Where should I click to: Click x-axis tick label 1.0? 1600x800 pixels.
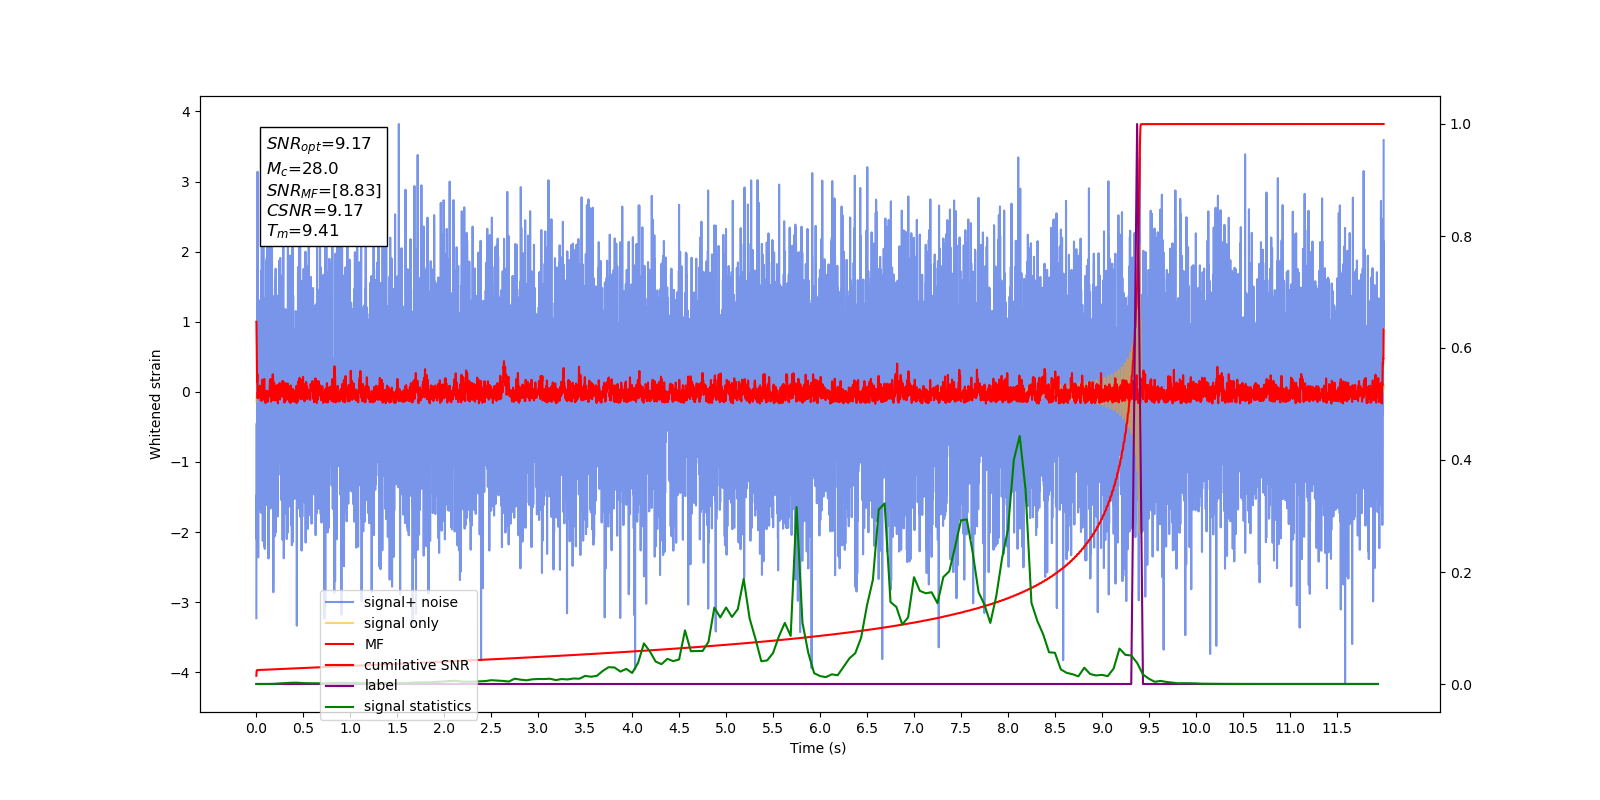click(350, 728)
